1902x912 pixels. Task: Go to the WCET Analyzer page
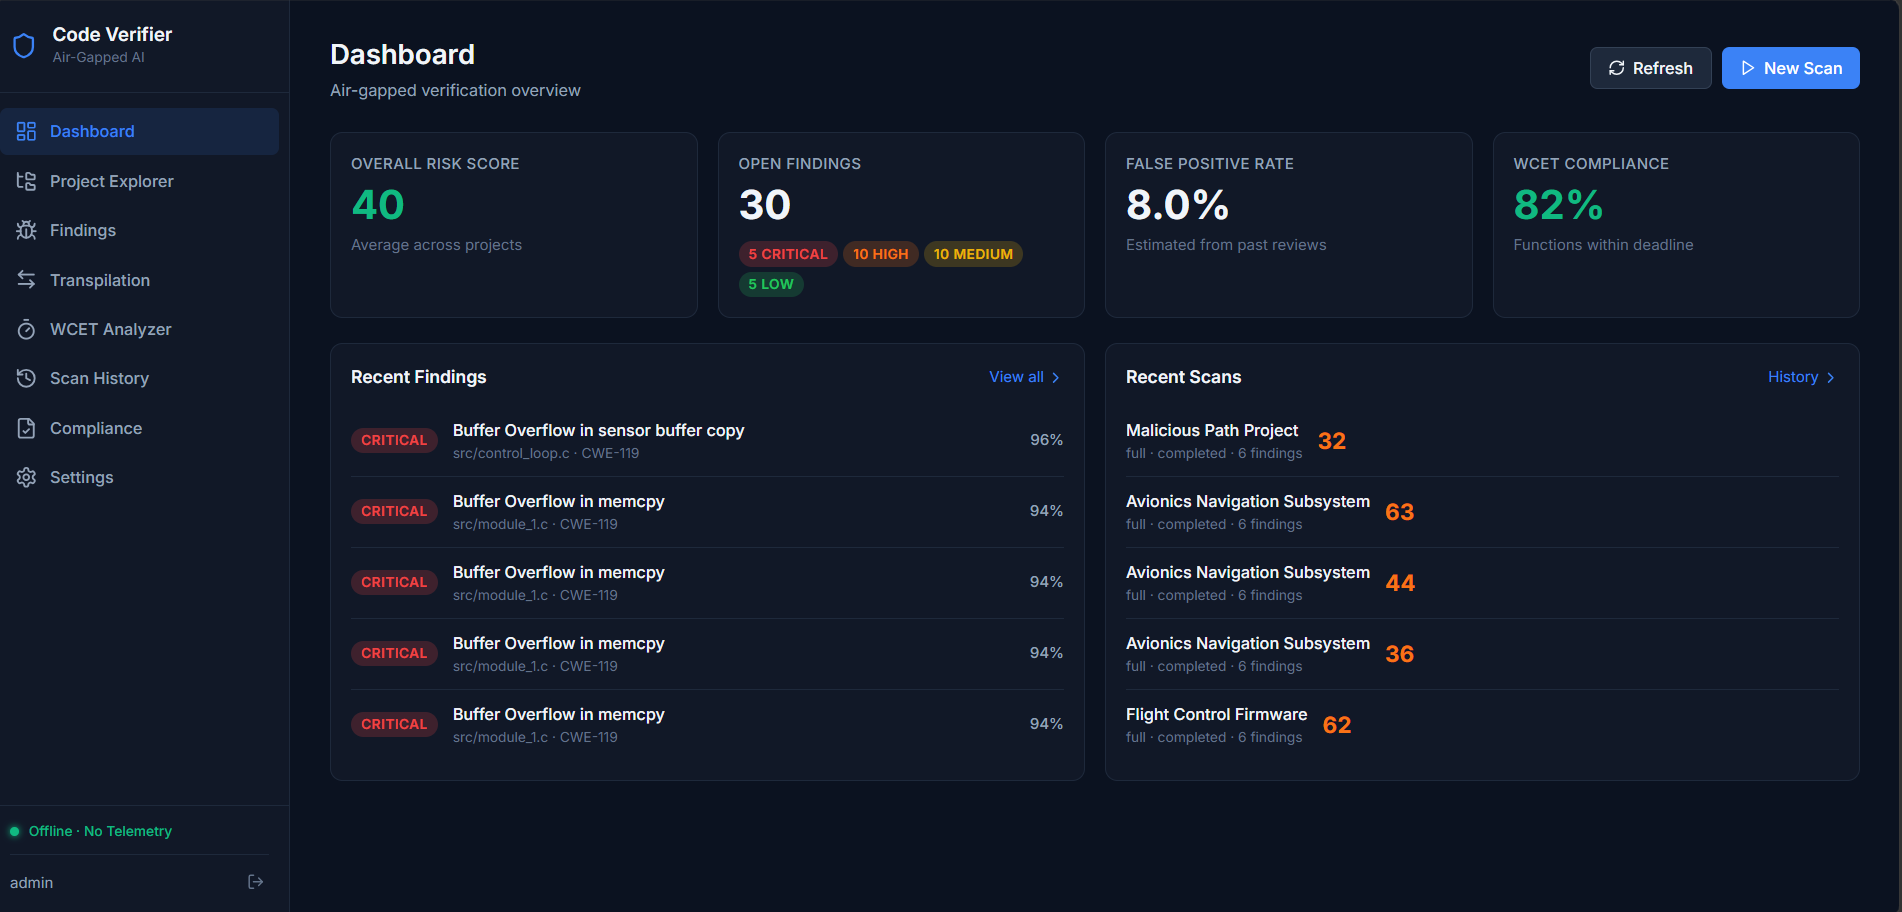tap(140, 329)
